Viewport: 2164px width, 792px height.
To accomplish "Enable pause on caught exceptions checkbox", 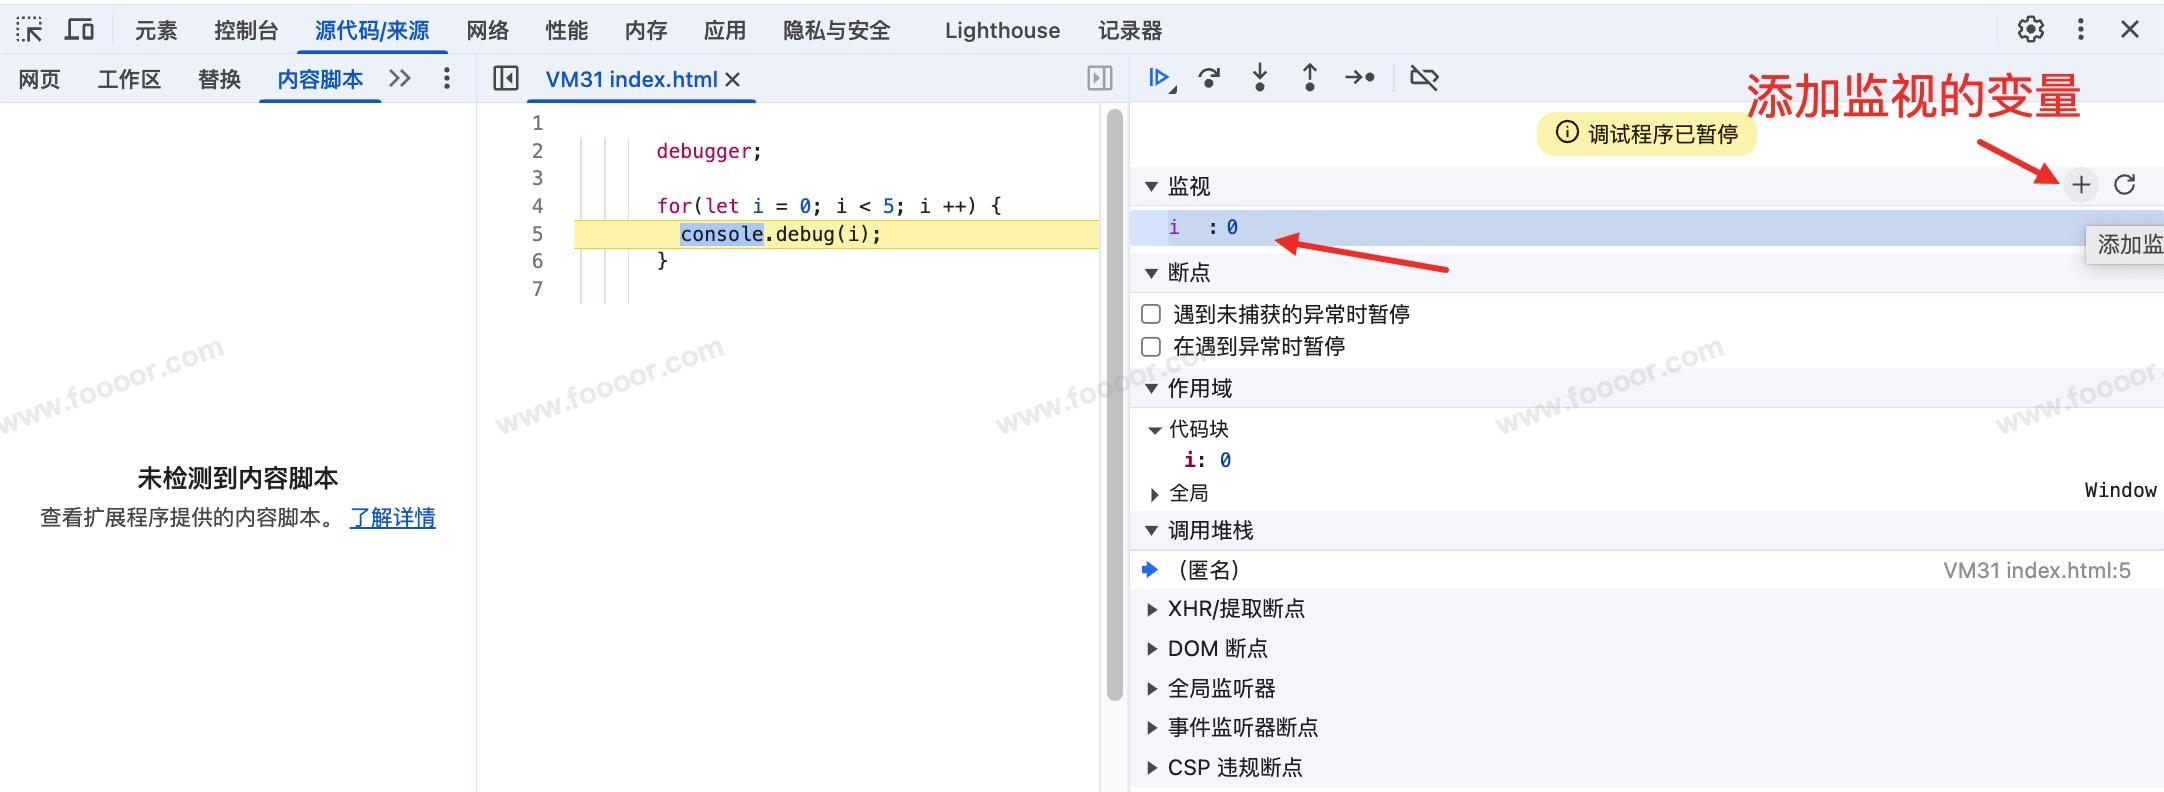I will tap(1151, 347).
